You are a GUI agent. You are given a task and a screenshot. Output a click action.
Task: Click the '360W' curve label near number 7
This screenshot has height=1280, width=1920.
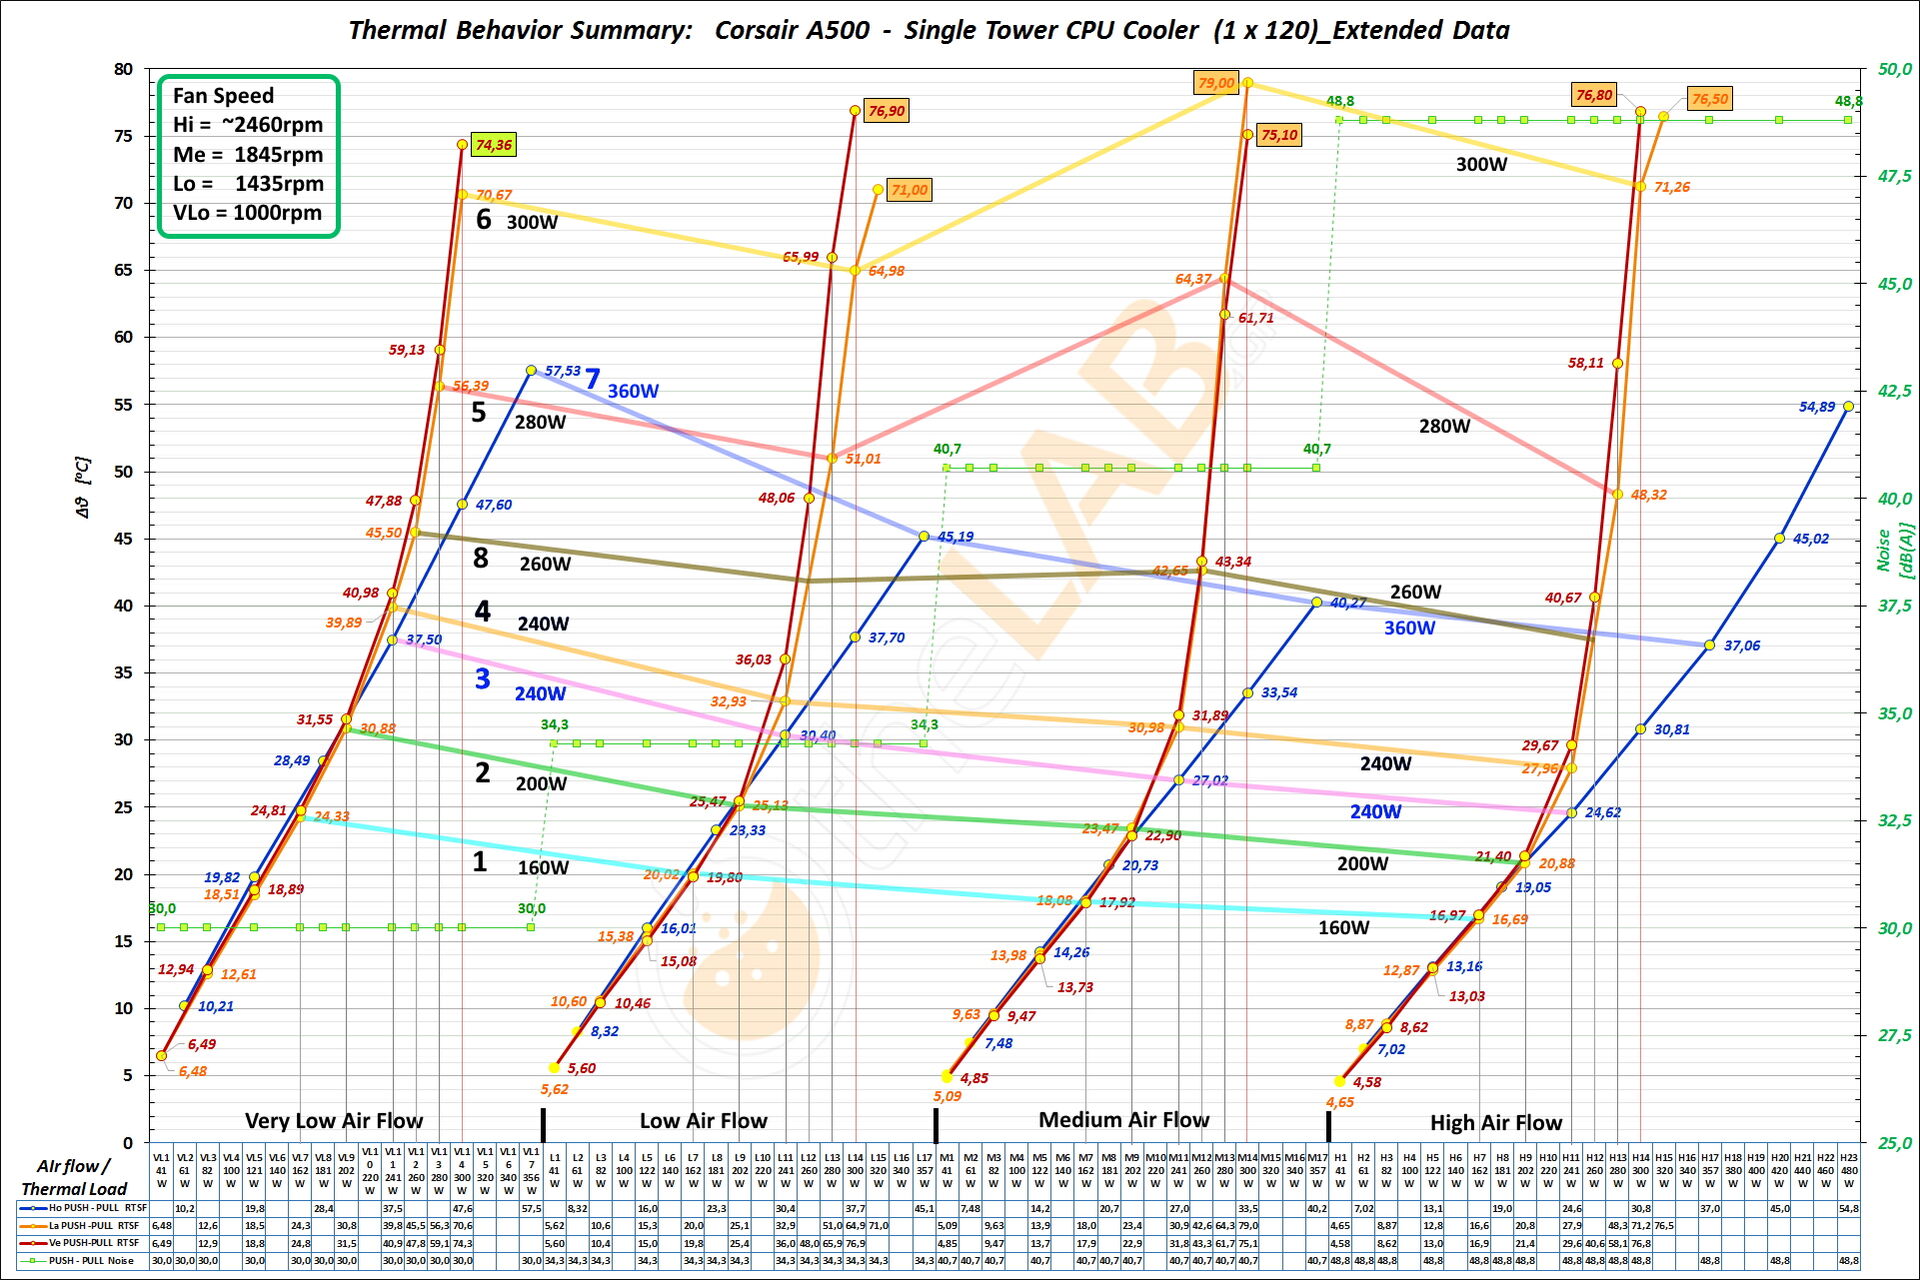click(x=633, y=391)
